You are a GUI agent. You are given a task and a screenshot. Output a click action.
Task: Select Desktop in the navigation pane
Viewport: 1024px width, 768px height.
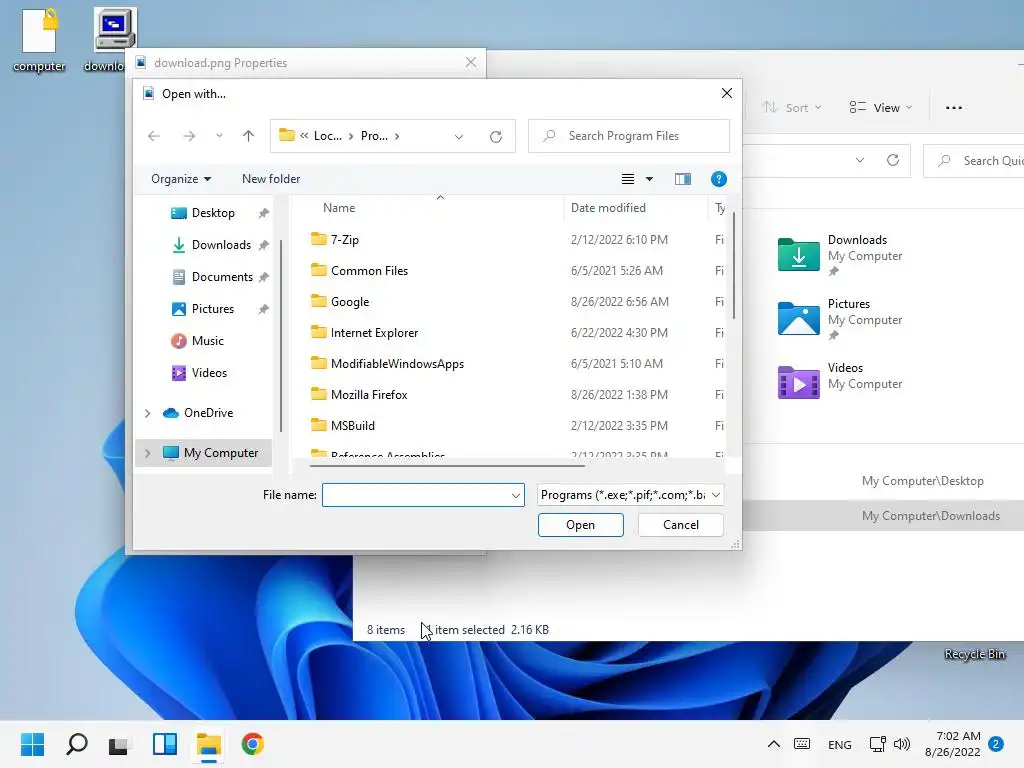coord(213,213)
